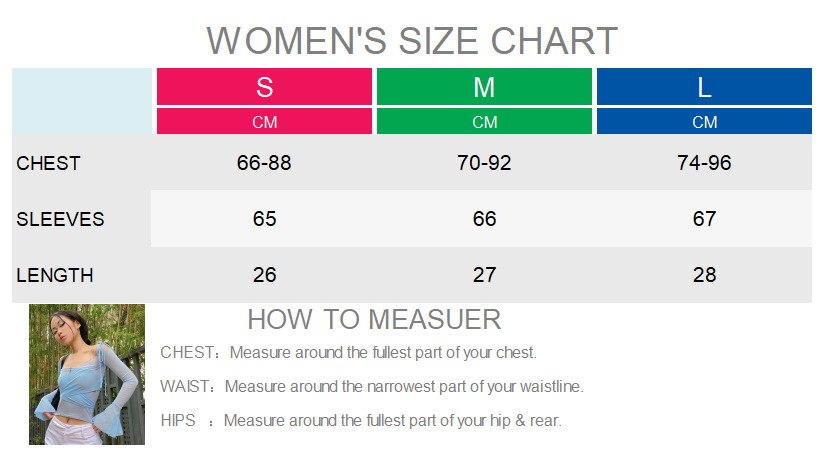
Task: Click the LENGTH row label
Action: point(55,275)
